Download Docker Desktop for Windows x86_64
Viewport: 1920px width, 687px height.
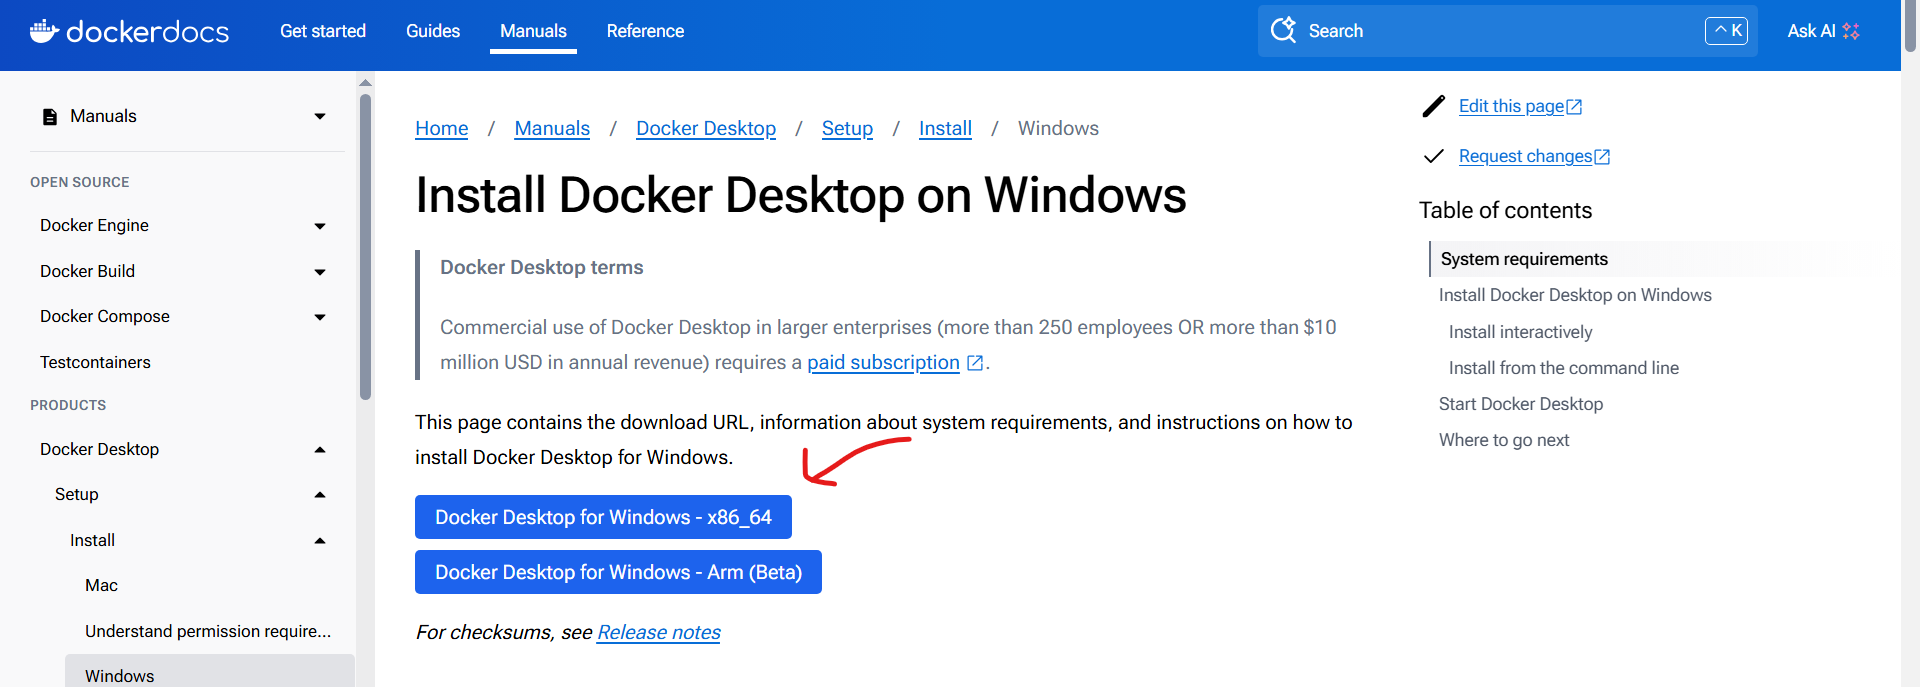coord(603,517)
